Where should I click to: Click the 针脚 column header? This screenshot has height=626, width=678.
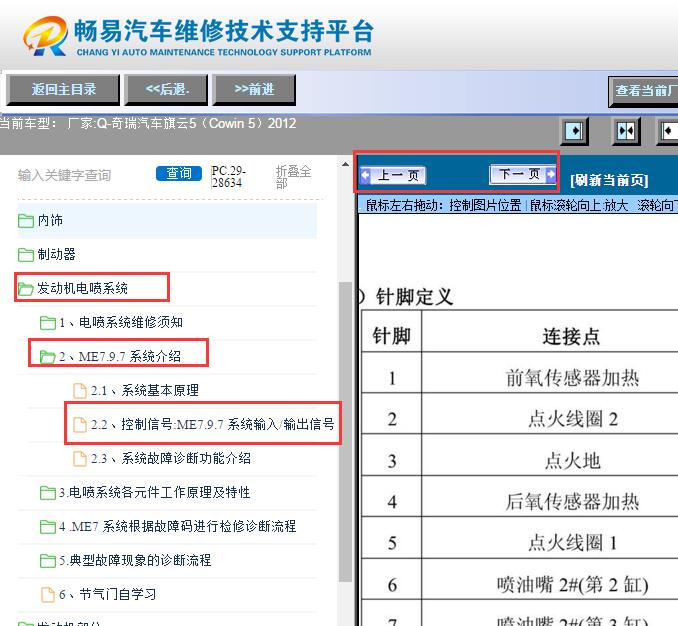click(391, 335)
